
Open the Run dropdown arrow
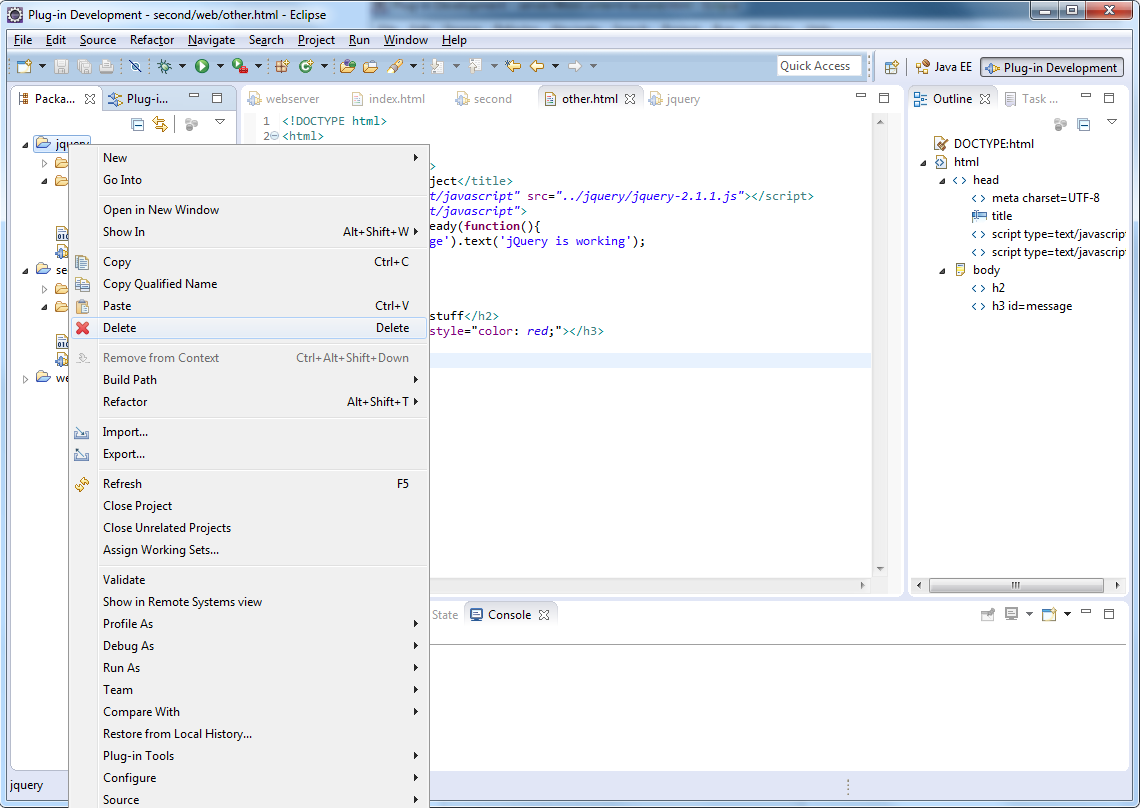click(220, 66)
